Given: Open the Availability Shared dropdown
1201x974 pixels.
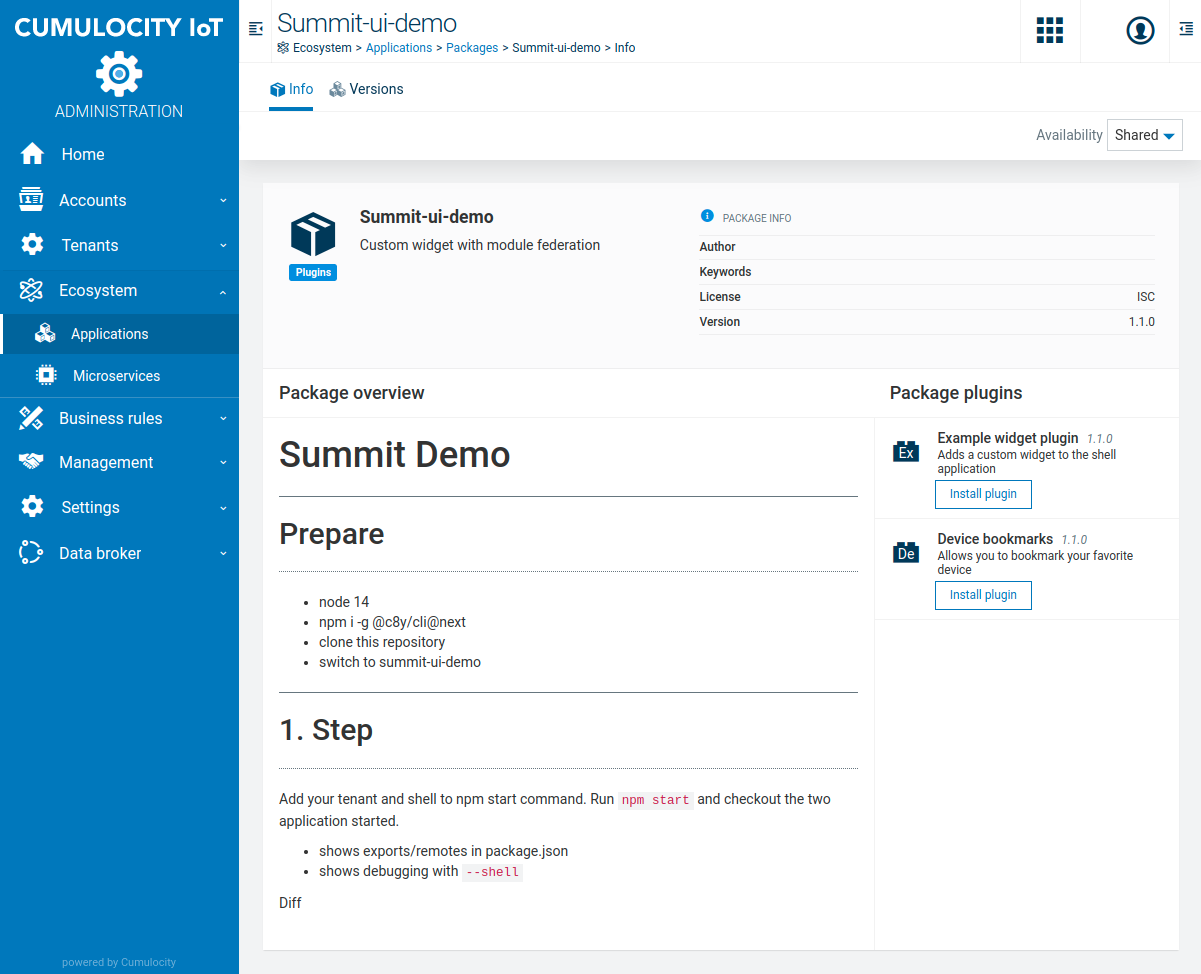Looking at the screenshot, I should (1144, 135).
